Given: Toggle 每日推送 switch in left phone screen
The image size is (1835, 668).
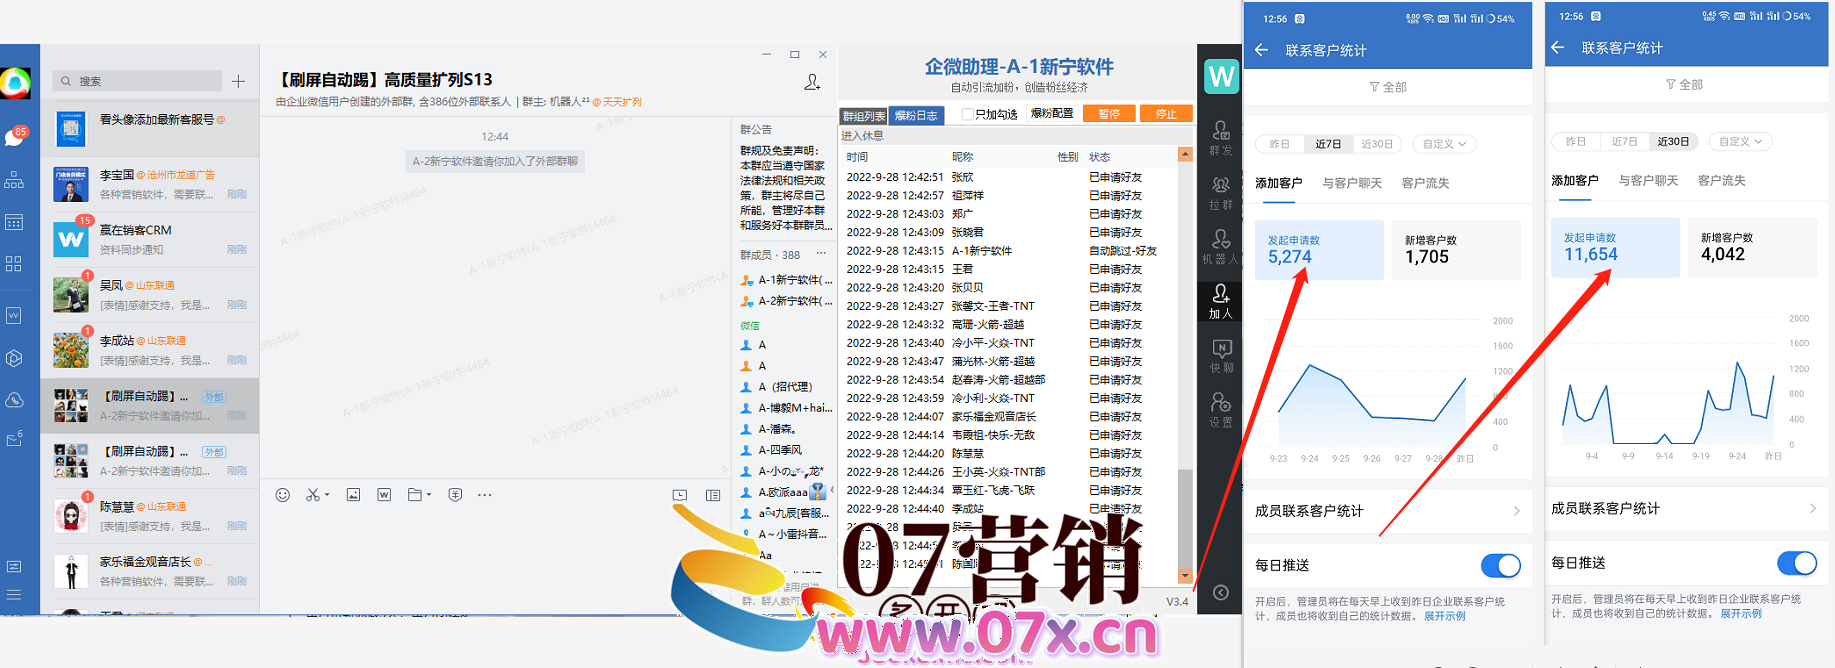Looking at the screenshot, I should [x=1500, y=566].
